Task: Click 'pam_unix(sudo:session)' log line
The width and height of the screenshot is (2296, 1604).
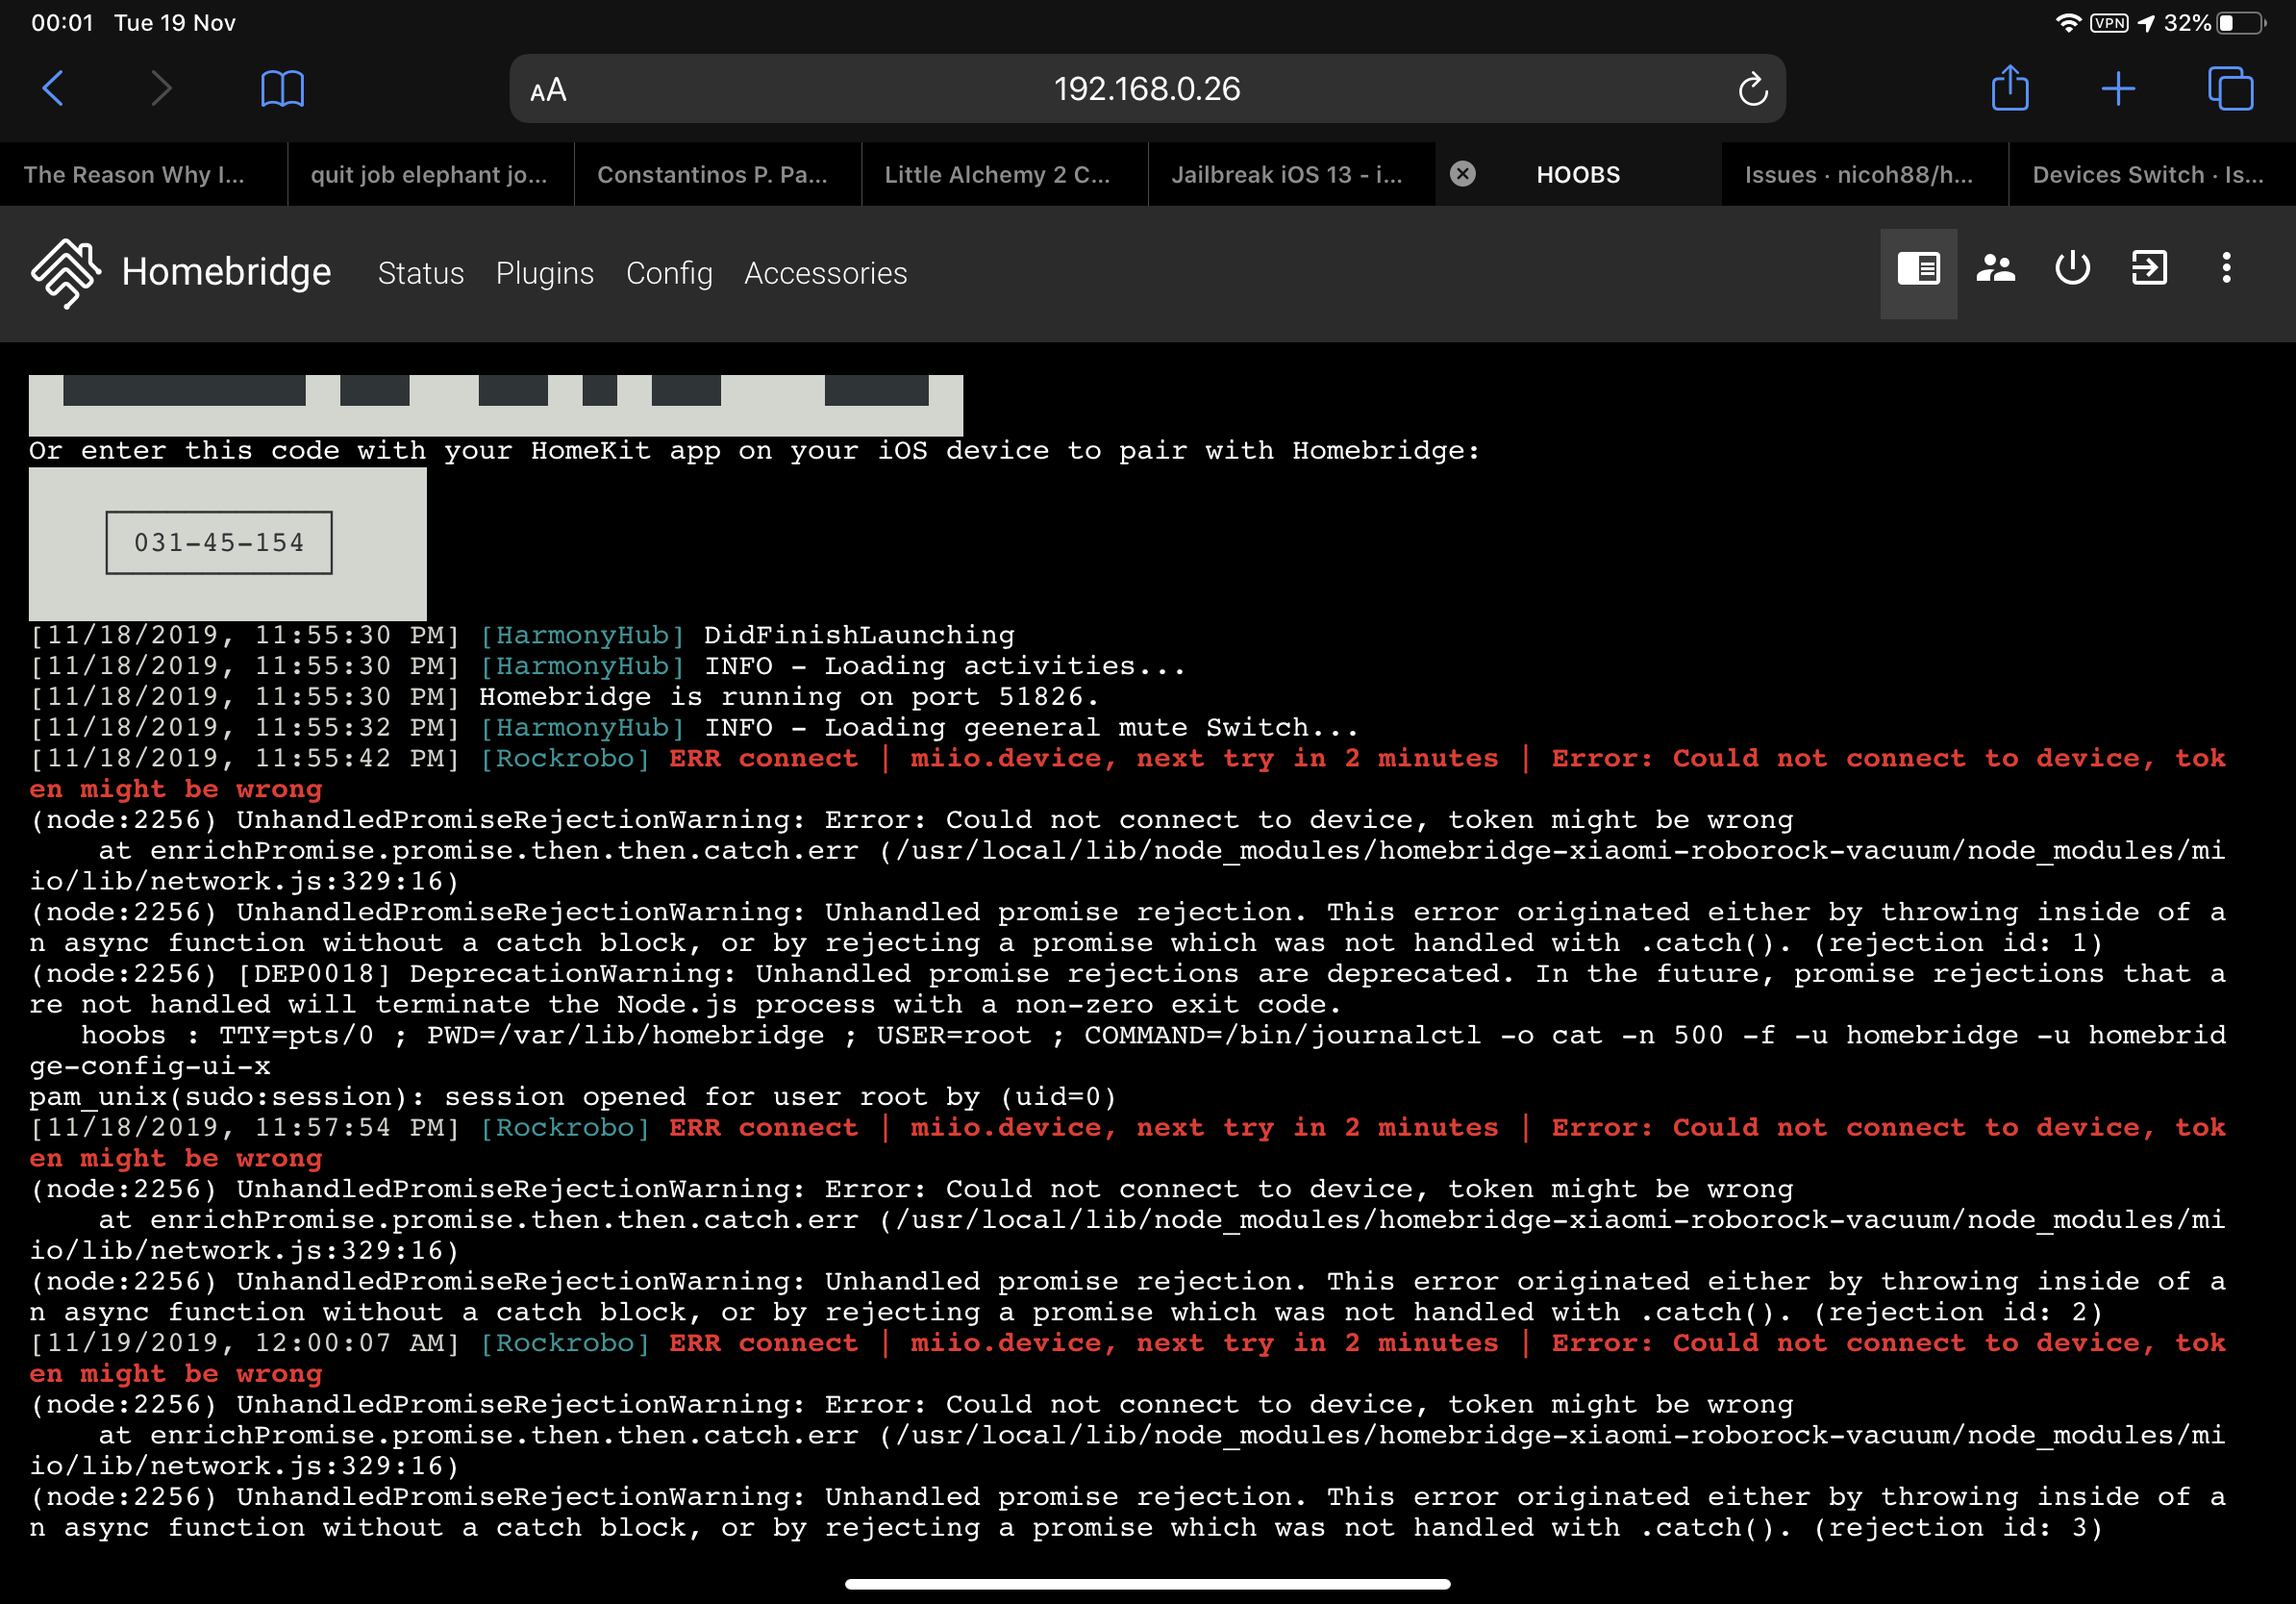Action: pos(572,1097)
